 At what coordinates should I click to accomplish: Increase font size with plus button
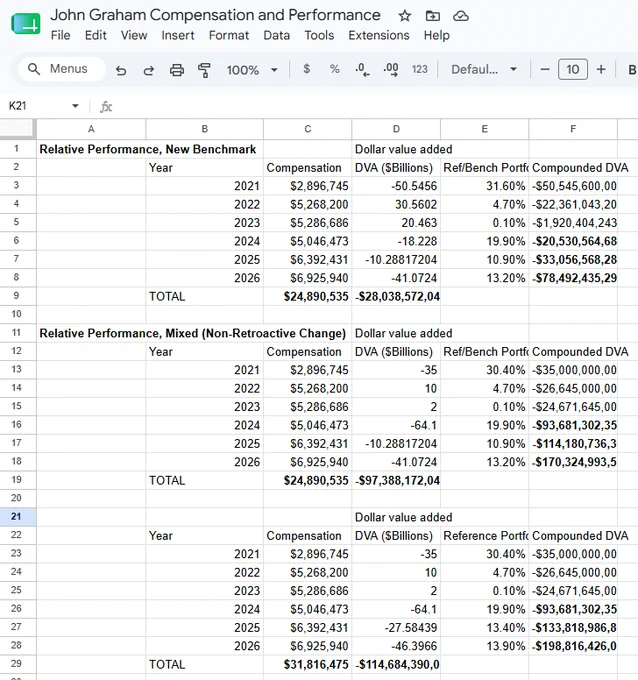[601, 69]
